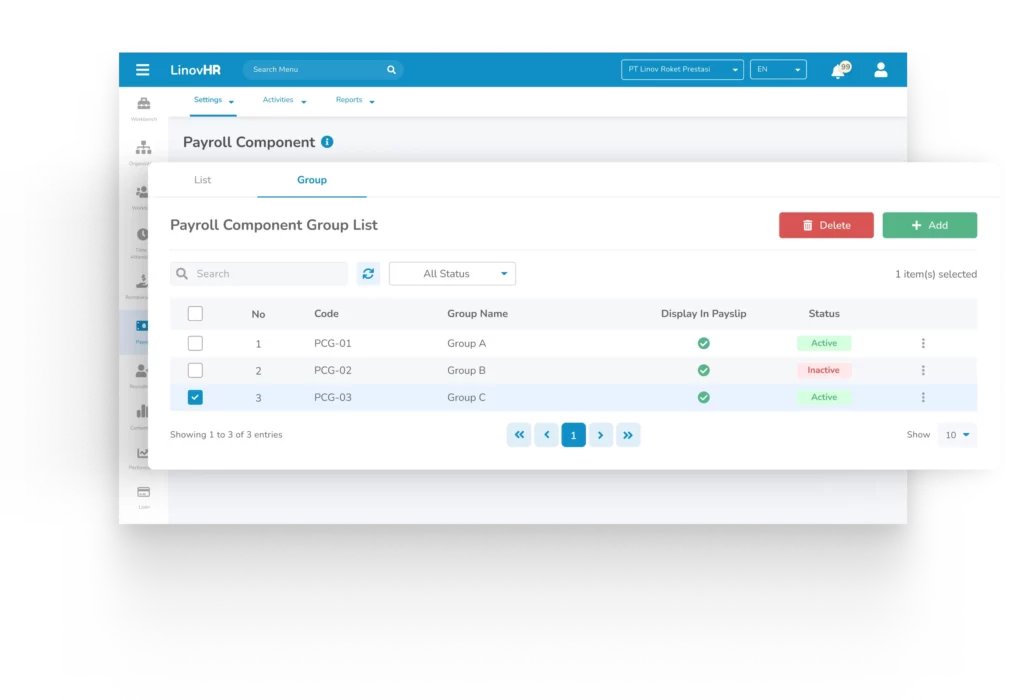Select the Group tab
The height and width of the screenshot is (700, 1024).
312,180
